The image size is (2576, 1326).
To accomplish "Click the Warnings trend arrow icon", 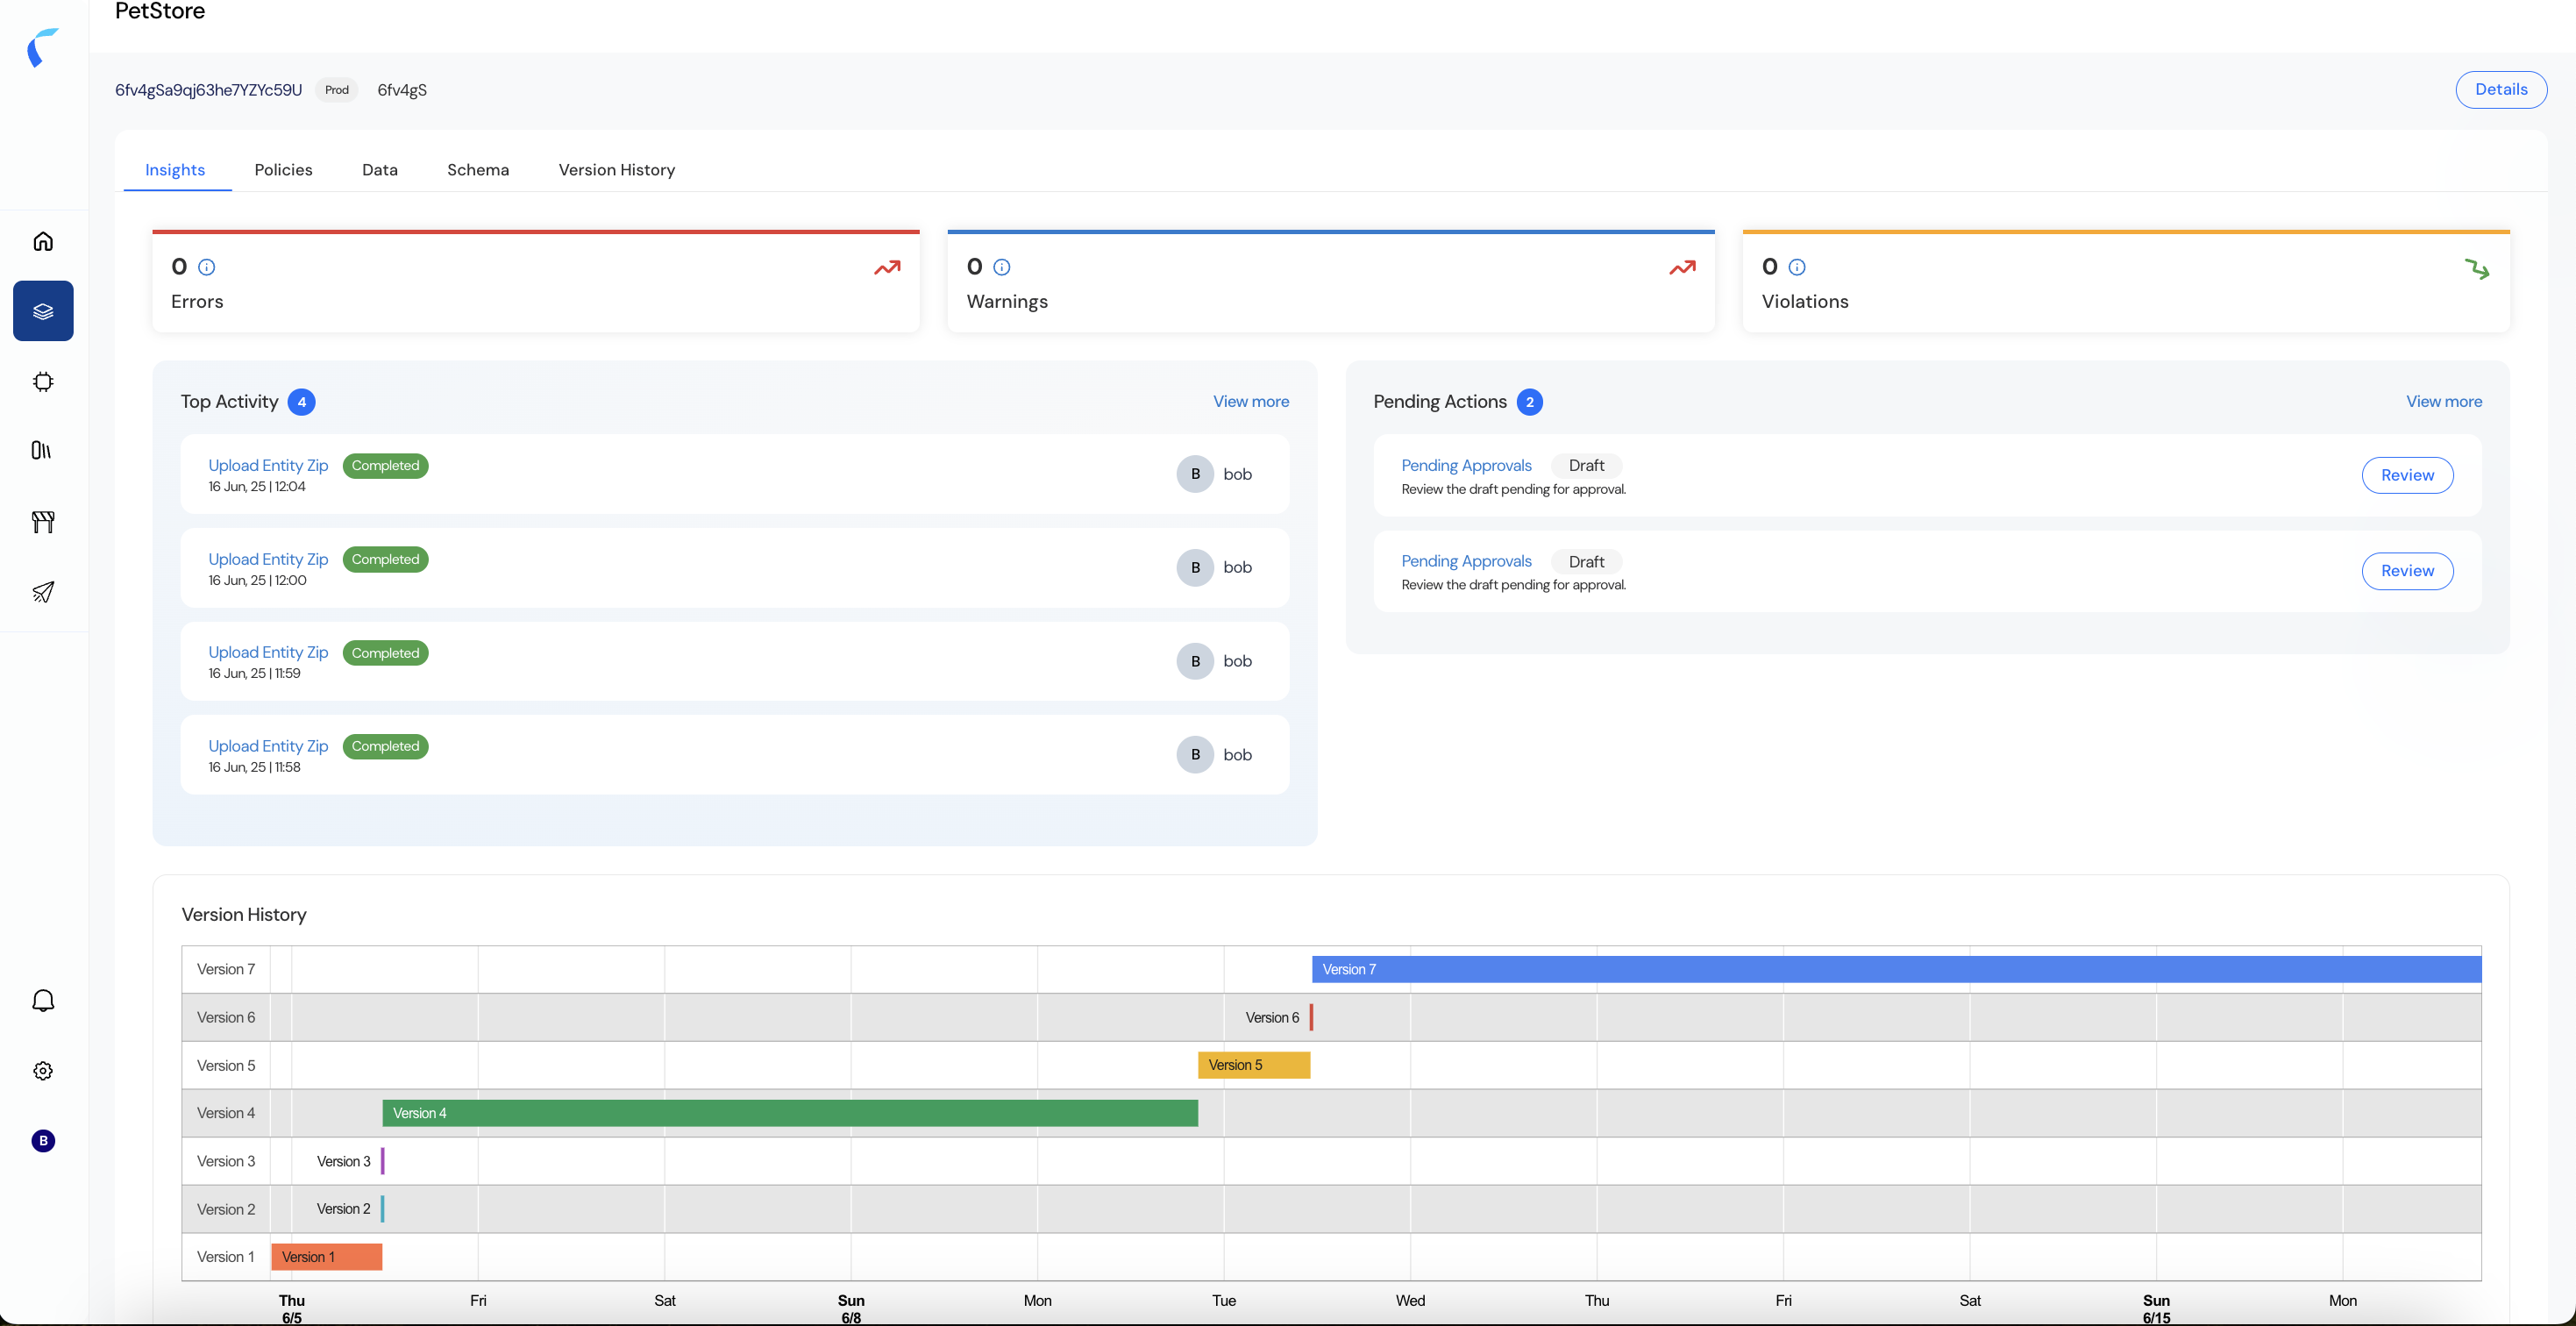I will click(1682, 268).
